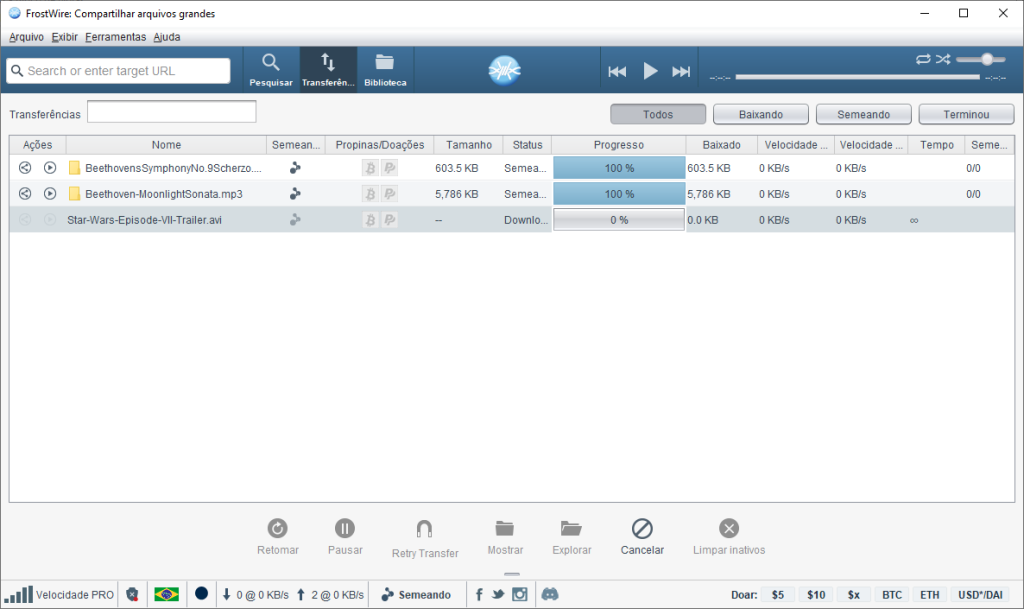Filter transfers by Baixado
The image size is (1024, 609).
[x=760, y=113]
